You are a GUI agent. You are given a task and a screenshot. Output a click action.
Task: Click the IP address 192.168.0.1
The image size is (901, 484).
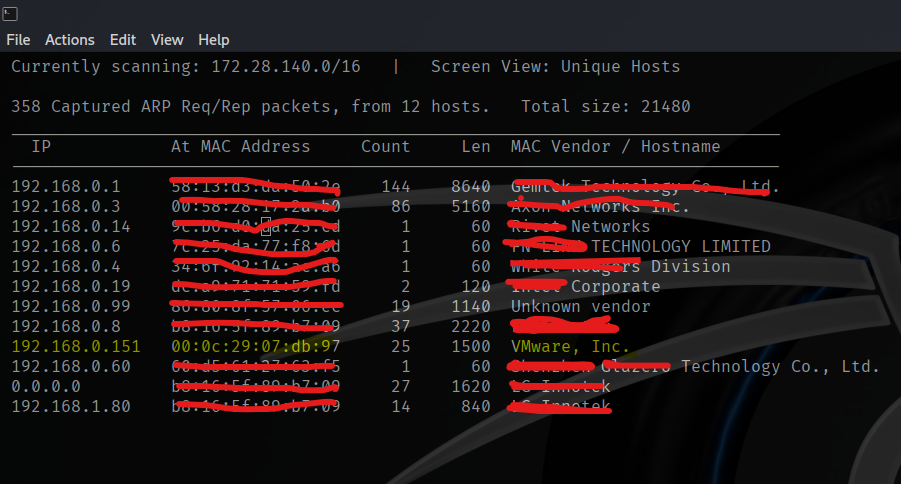[x=66, y=186]
